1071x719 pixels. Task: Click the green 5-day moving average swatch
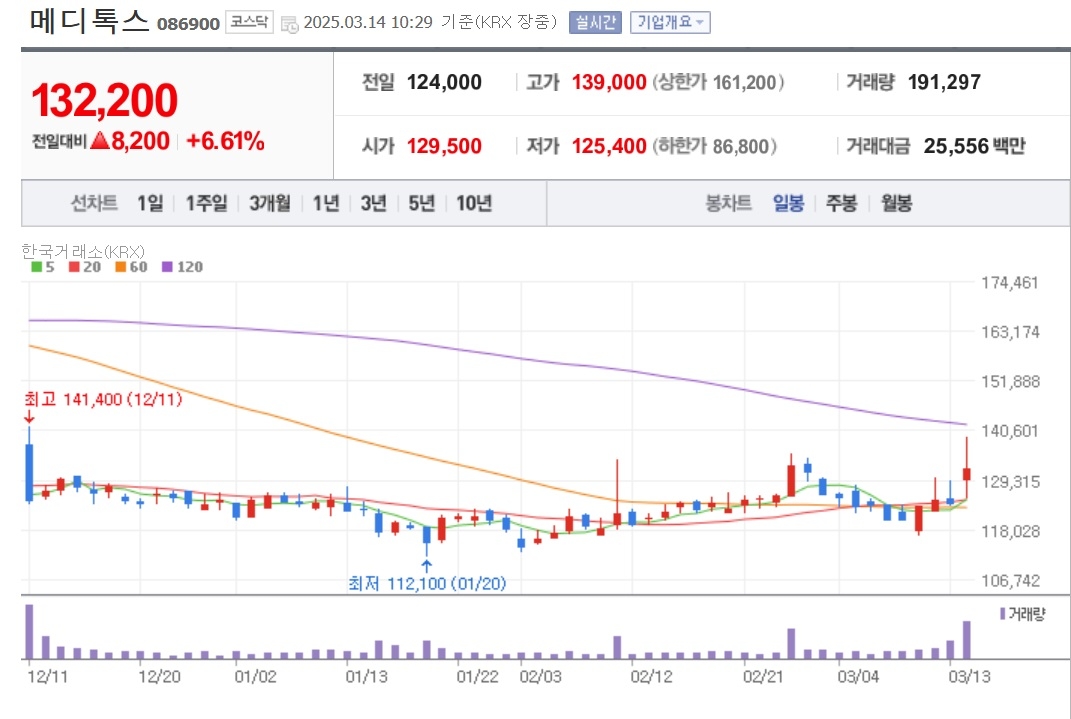[x=36, y=267]
